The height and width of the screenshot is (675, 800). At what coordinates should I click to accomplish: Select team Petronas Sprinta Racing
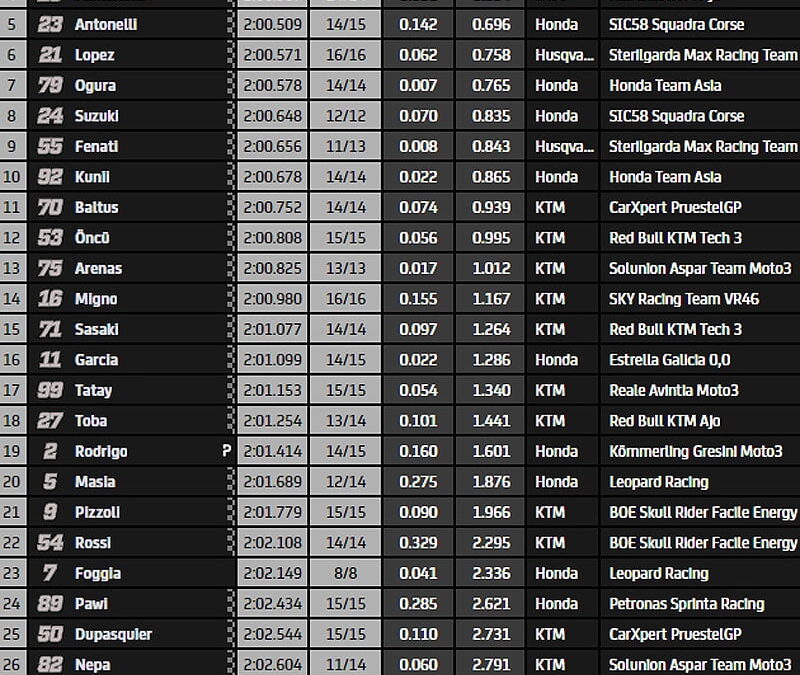coord(686,604)
